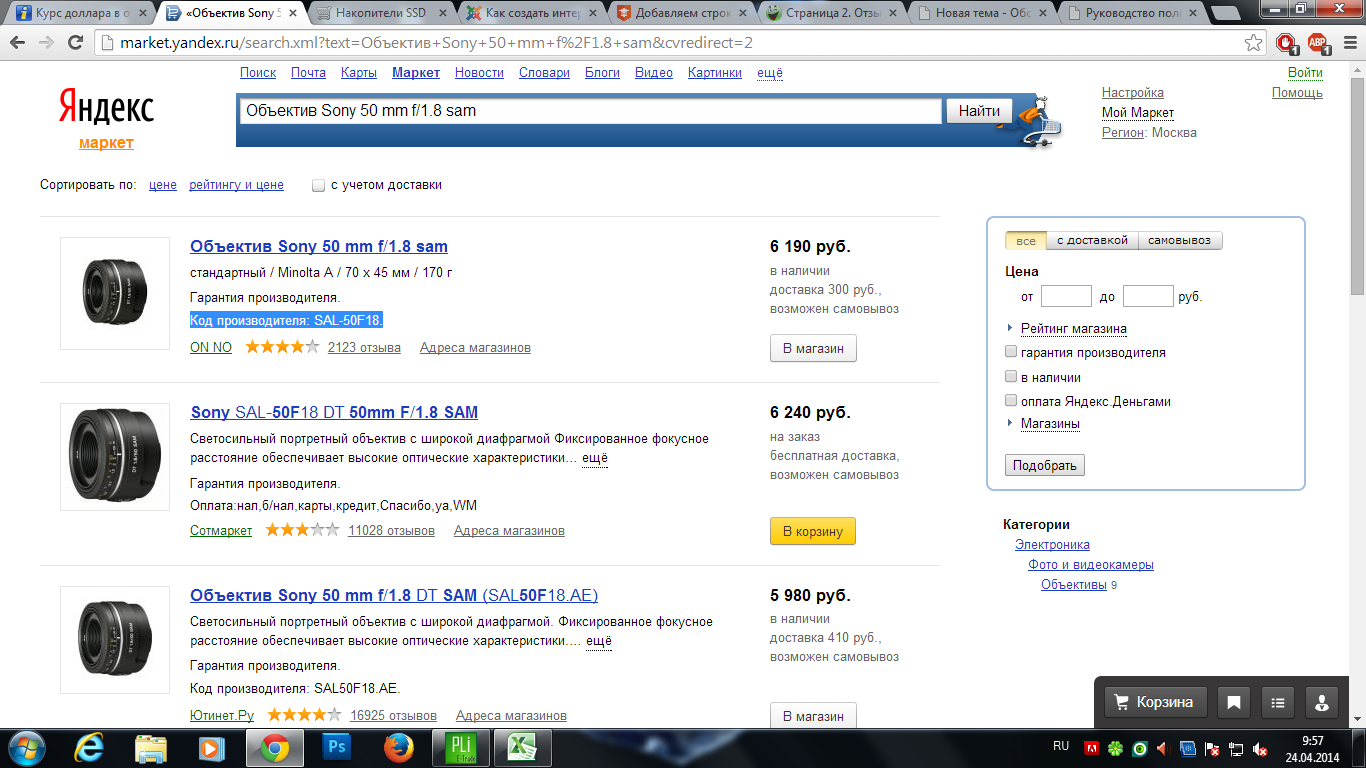The width and height of the screenshot is (1366, 768).
Task: Click the yellow 'В корзину' button
Action: point(813,531)
